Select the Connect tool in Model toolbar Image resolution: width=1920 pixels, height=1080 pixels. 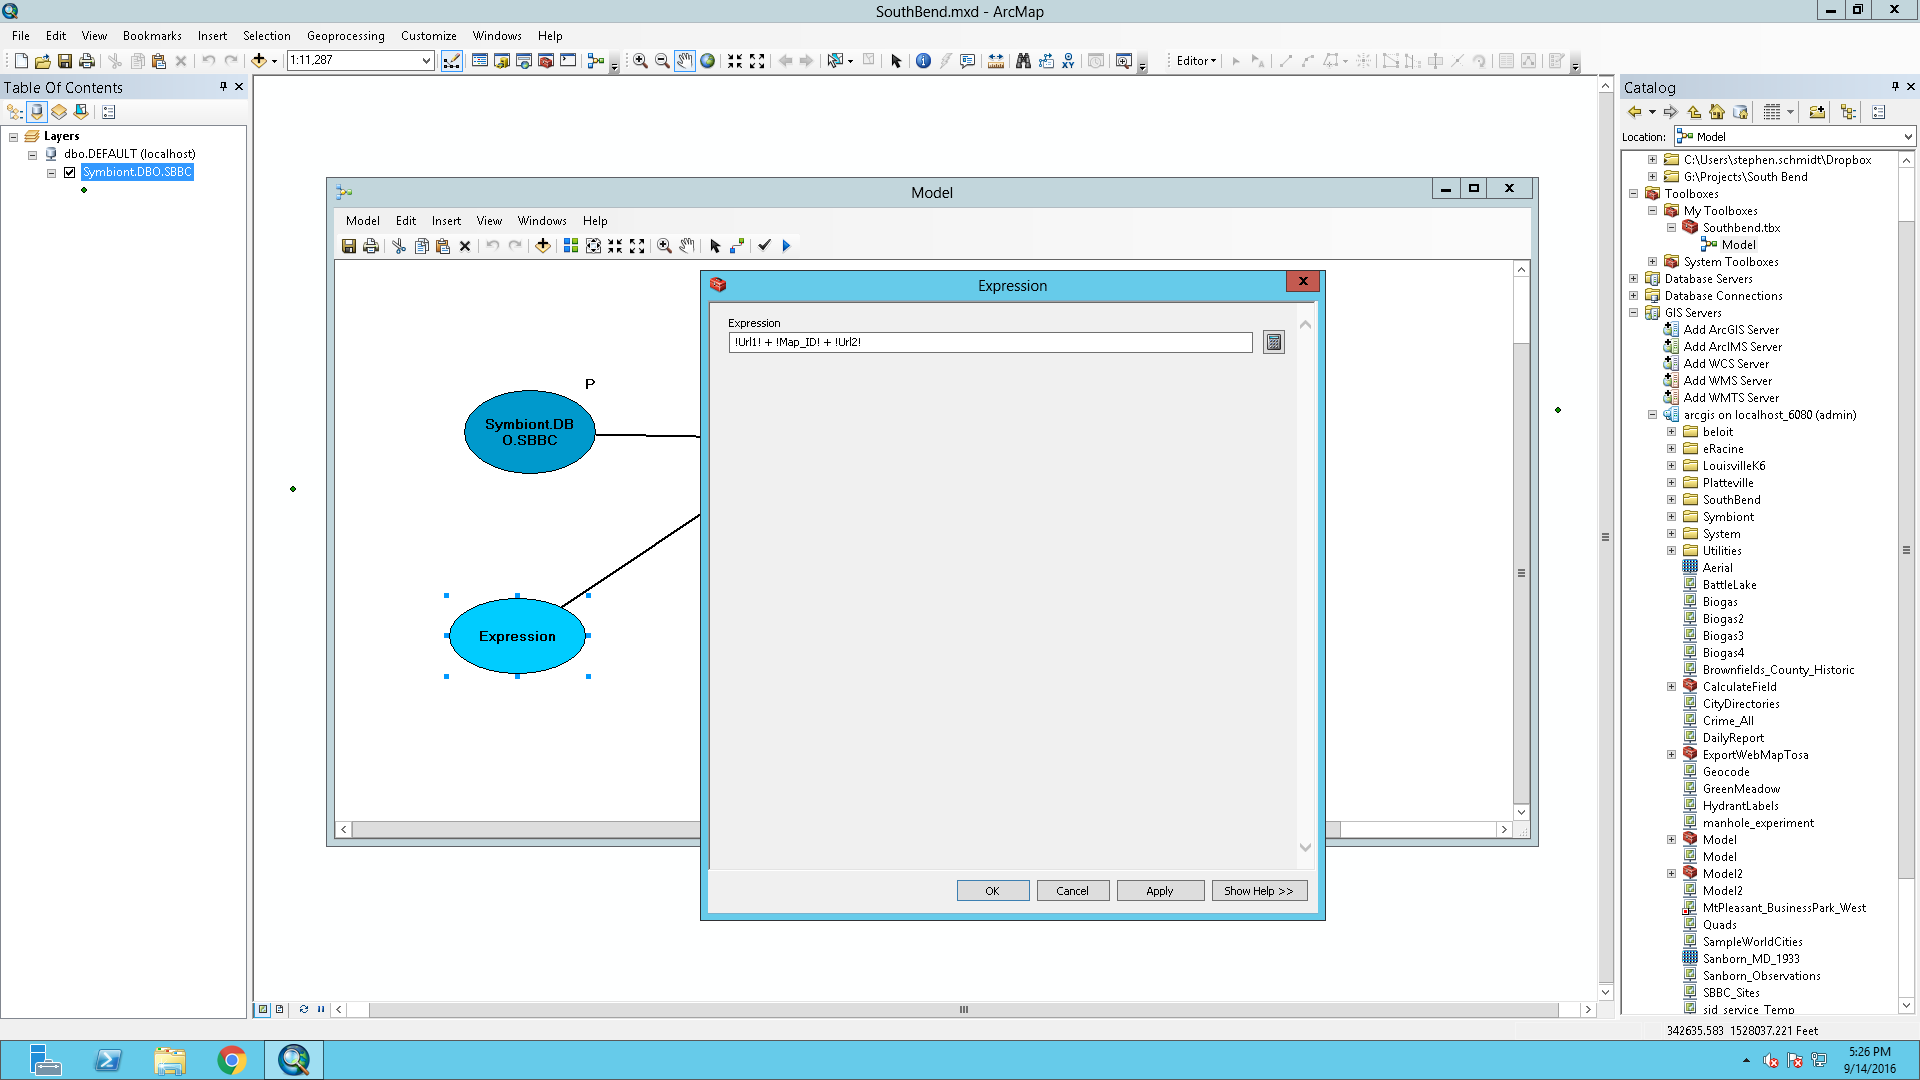(x=737, y=246)
